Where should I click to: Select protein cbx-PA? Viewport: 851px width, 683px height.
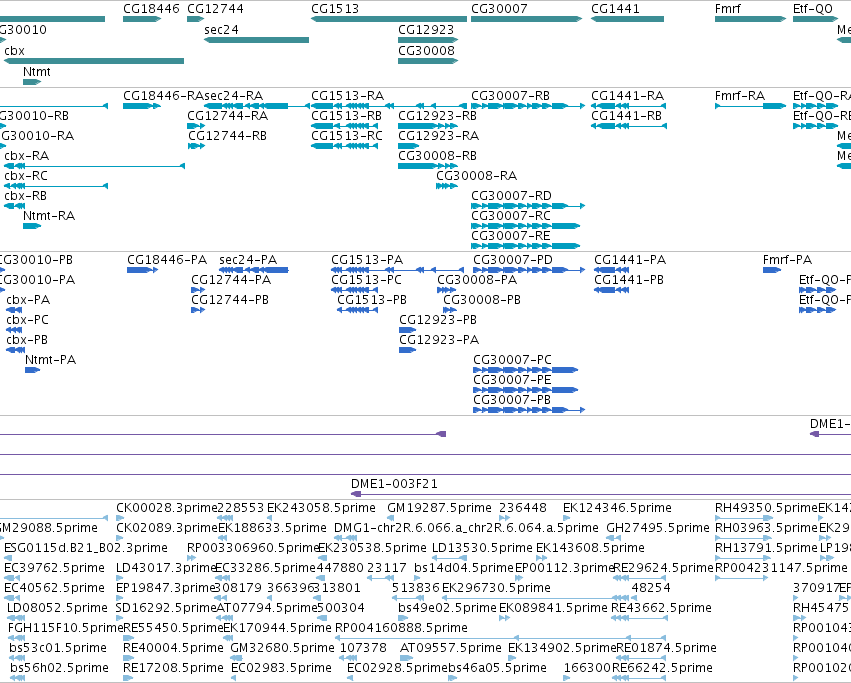(x=14, y=310)
